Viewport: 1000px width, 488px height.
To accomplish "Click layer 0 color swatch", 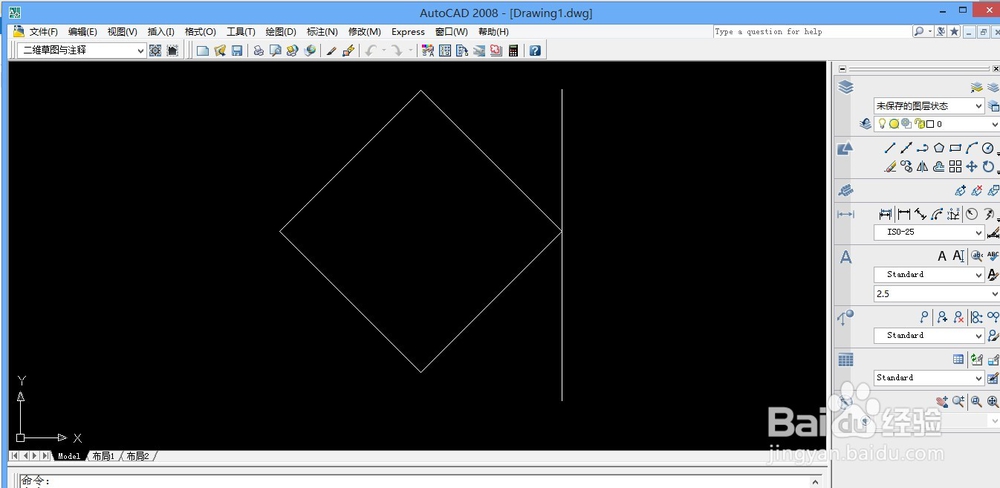I will coord(930,124).
